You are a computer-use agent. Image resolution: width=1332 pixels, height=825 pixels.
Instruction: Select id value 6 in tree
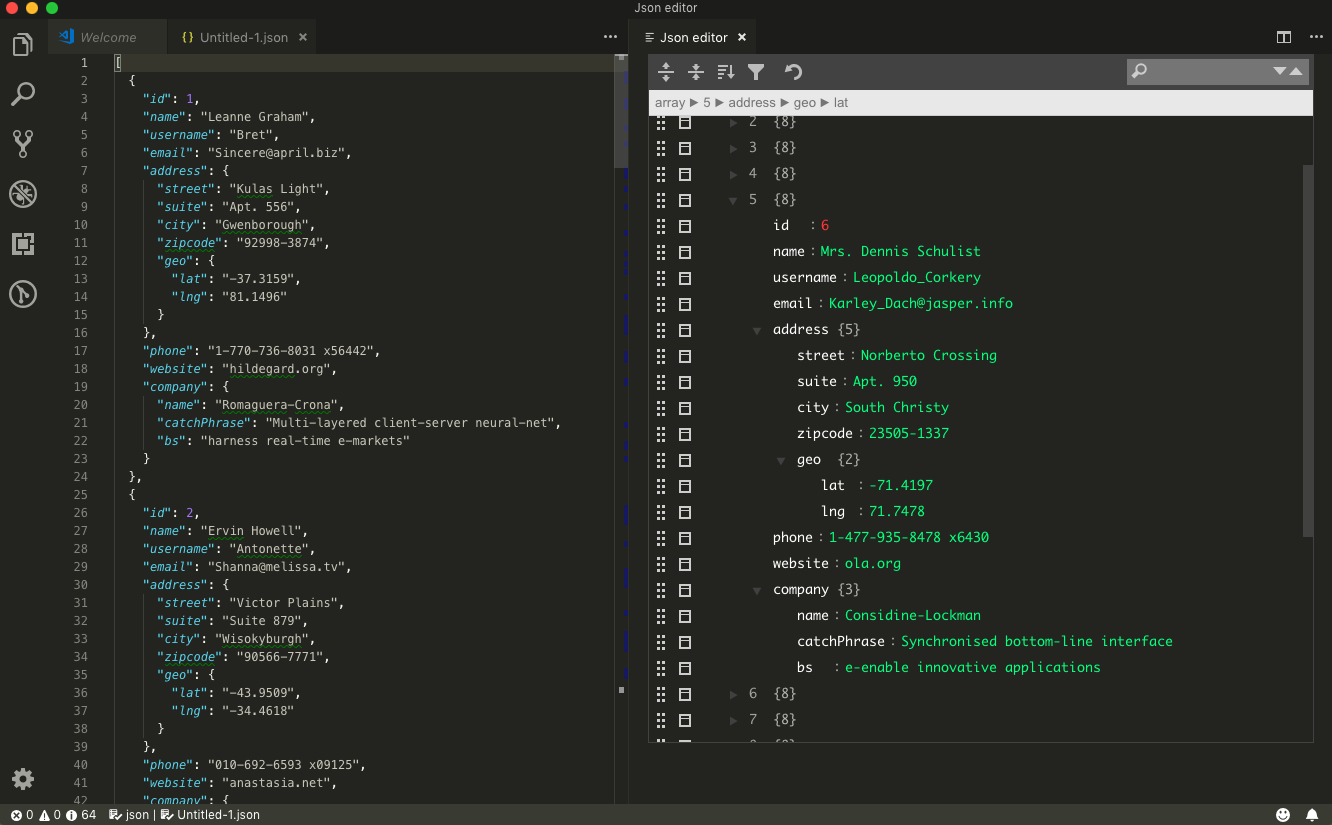[x=825, y=225]
